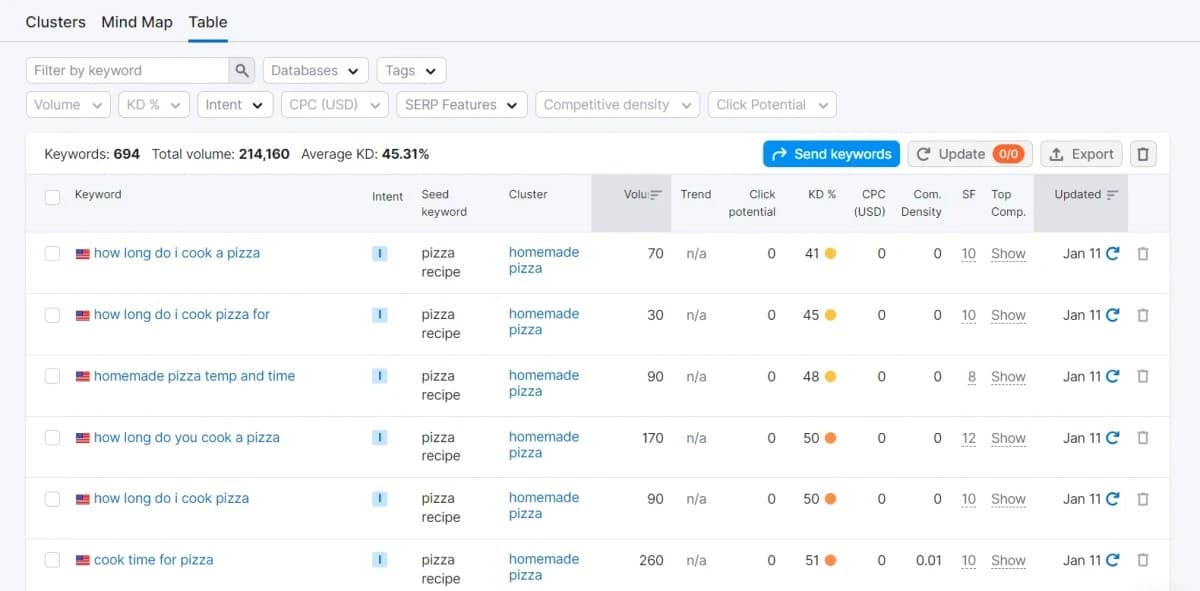Click in the Filter by keyword field

pyautogui.click(x=128, y=71)
